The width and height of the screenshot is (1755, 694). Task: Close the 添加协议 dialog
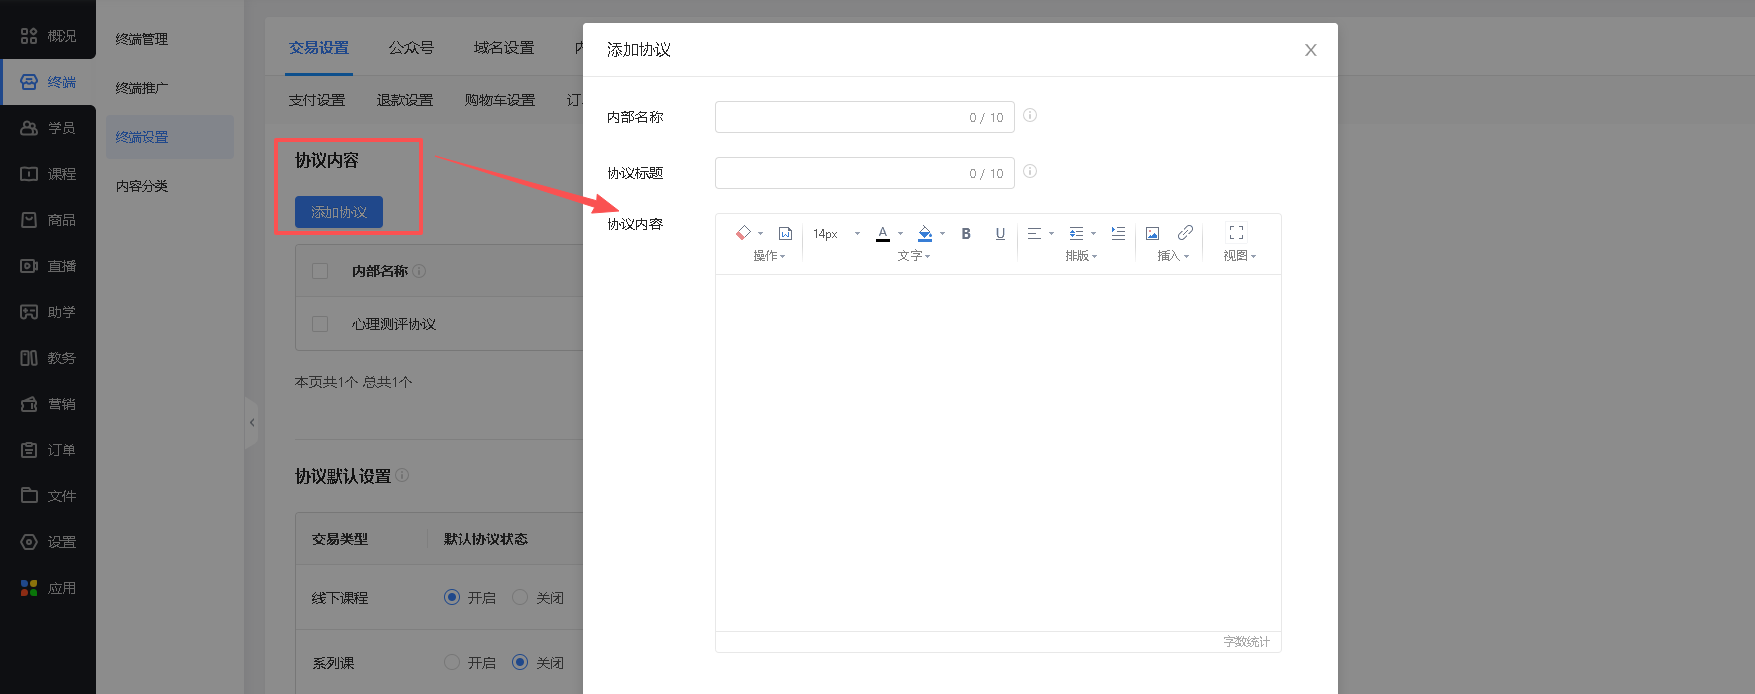click(1310, 50)
